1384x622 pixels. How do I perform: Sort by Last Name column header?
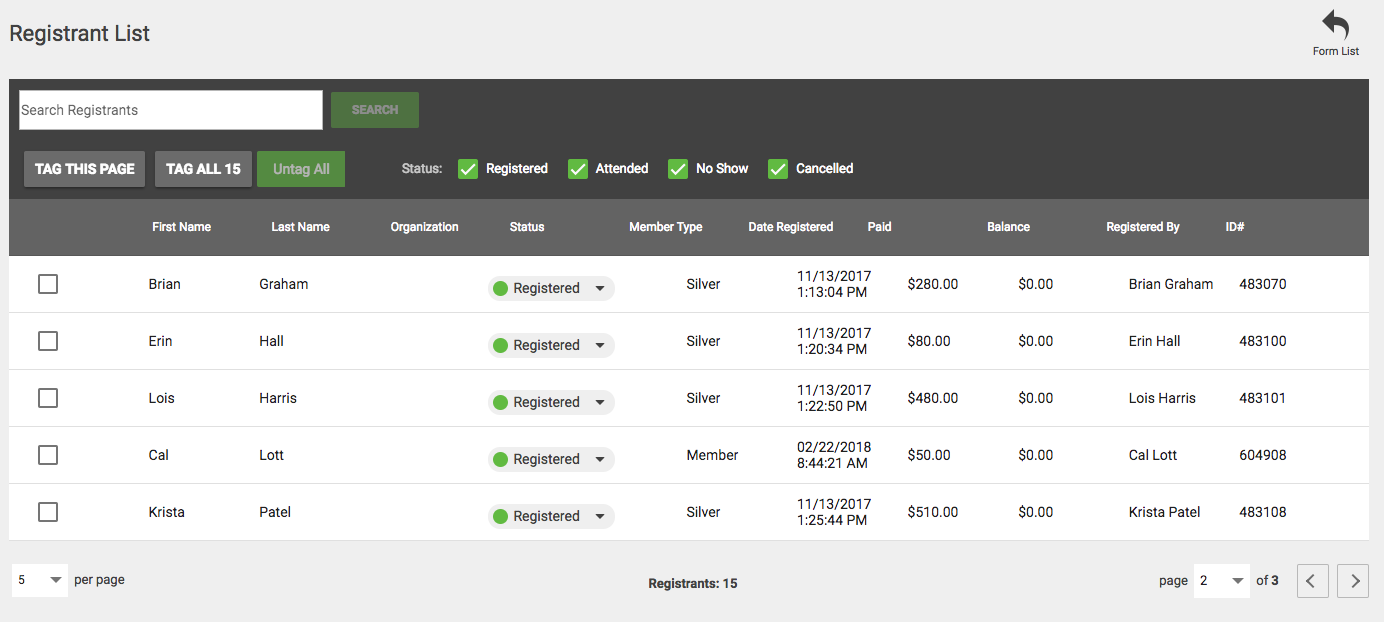click(x=300, y=227)
